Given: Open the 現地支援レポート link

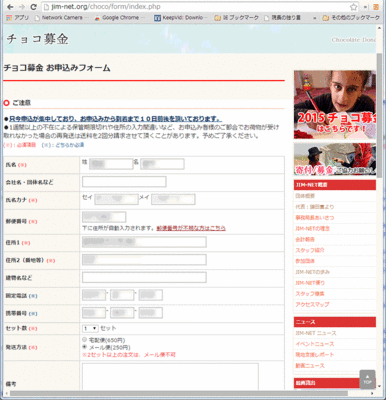Looking at the screenshot, I should [x=315, y=355].
